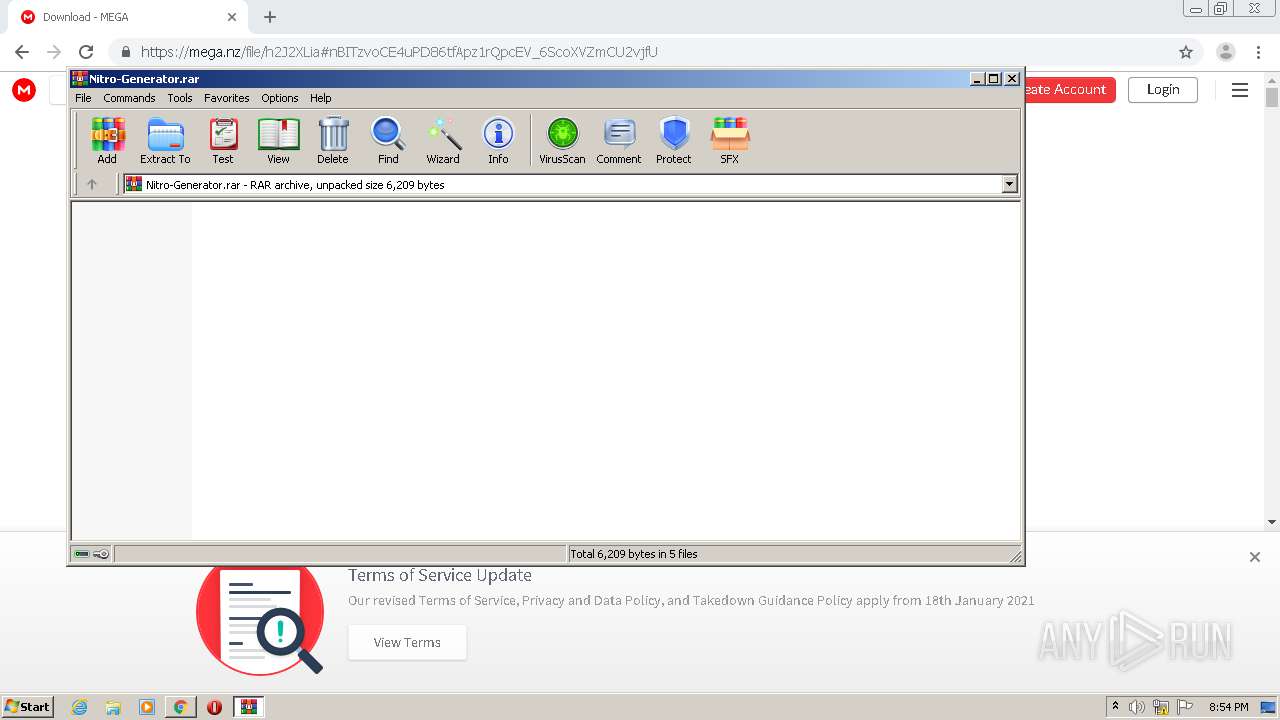Open the Comment tool
This screenshot has width=1280, height=720.
tap(619, 140)
